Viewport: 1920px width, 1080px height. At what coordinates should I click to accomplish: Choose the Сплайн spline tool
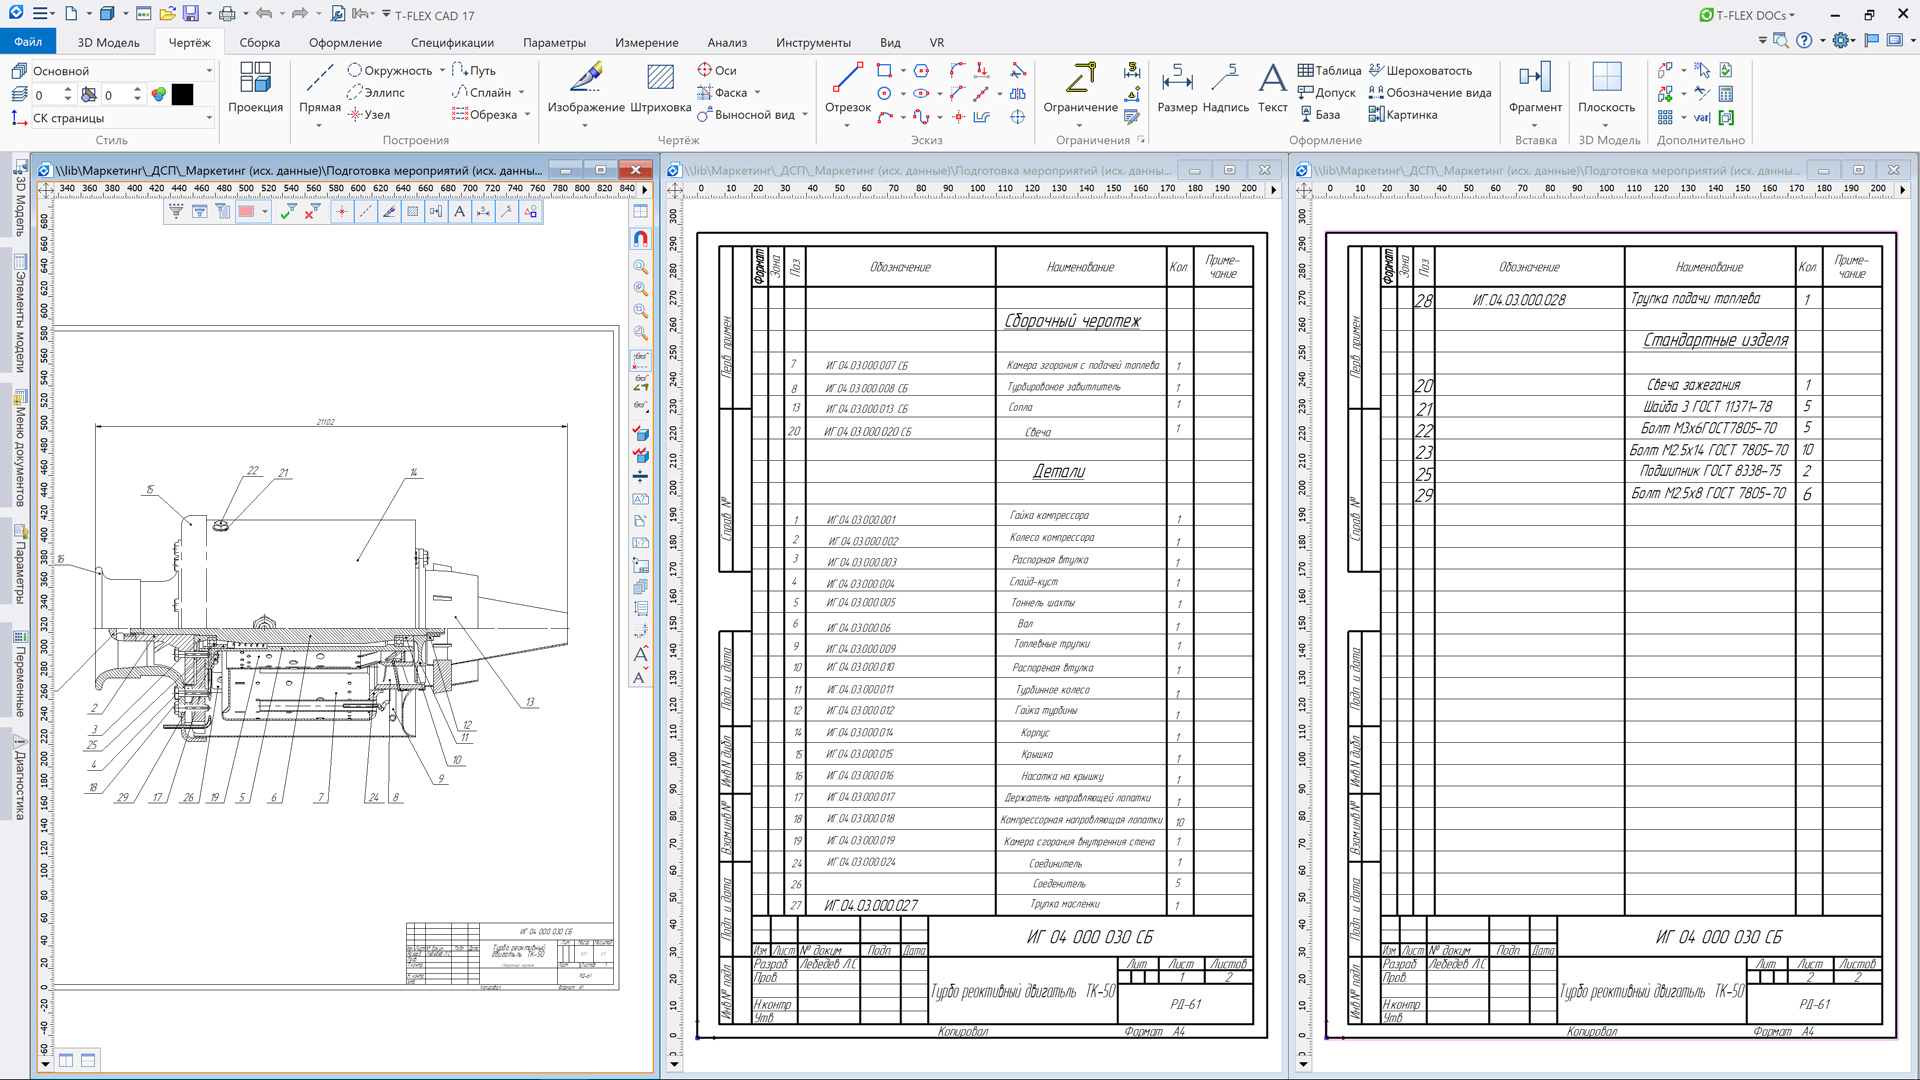point(482,93)
